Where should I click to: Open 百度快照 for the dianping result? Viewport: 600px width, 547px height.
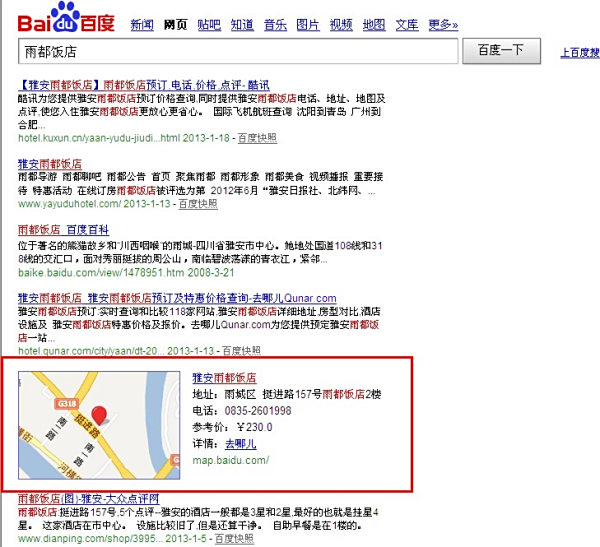tap(234, 539)
